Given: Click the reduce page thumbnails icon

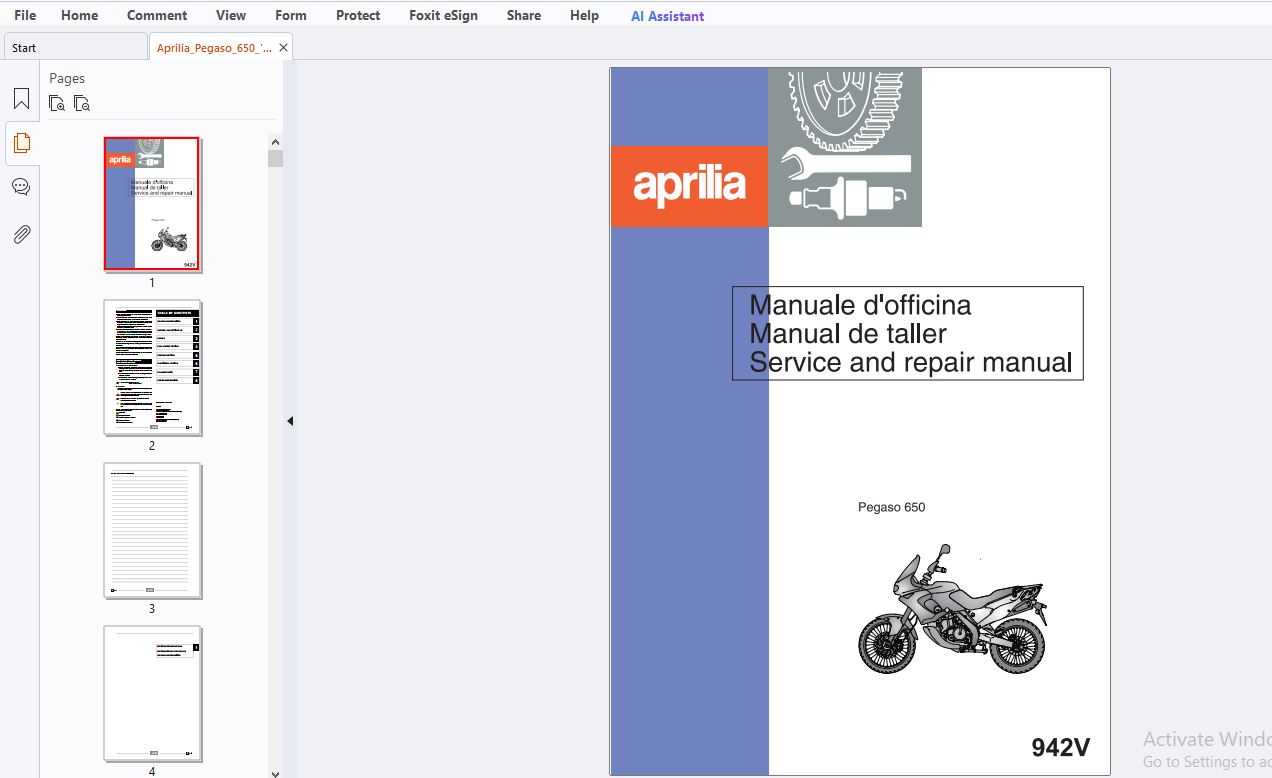Looking at the screenshot, I should (x=82, y=103).
